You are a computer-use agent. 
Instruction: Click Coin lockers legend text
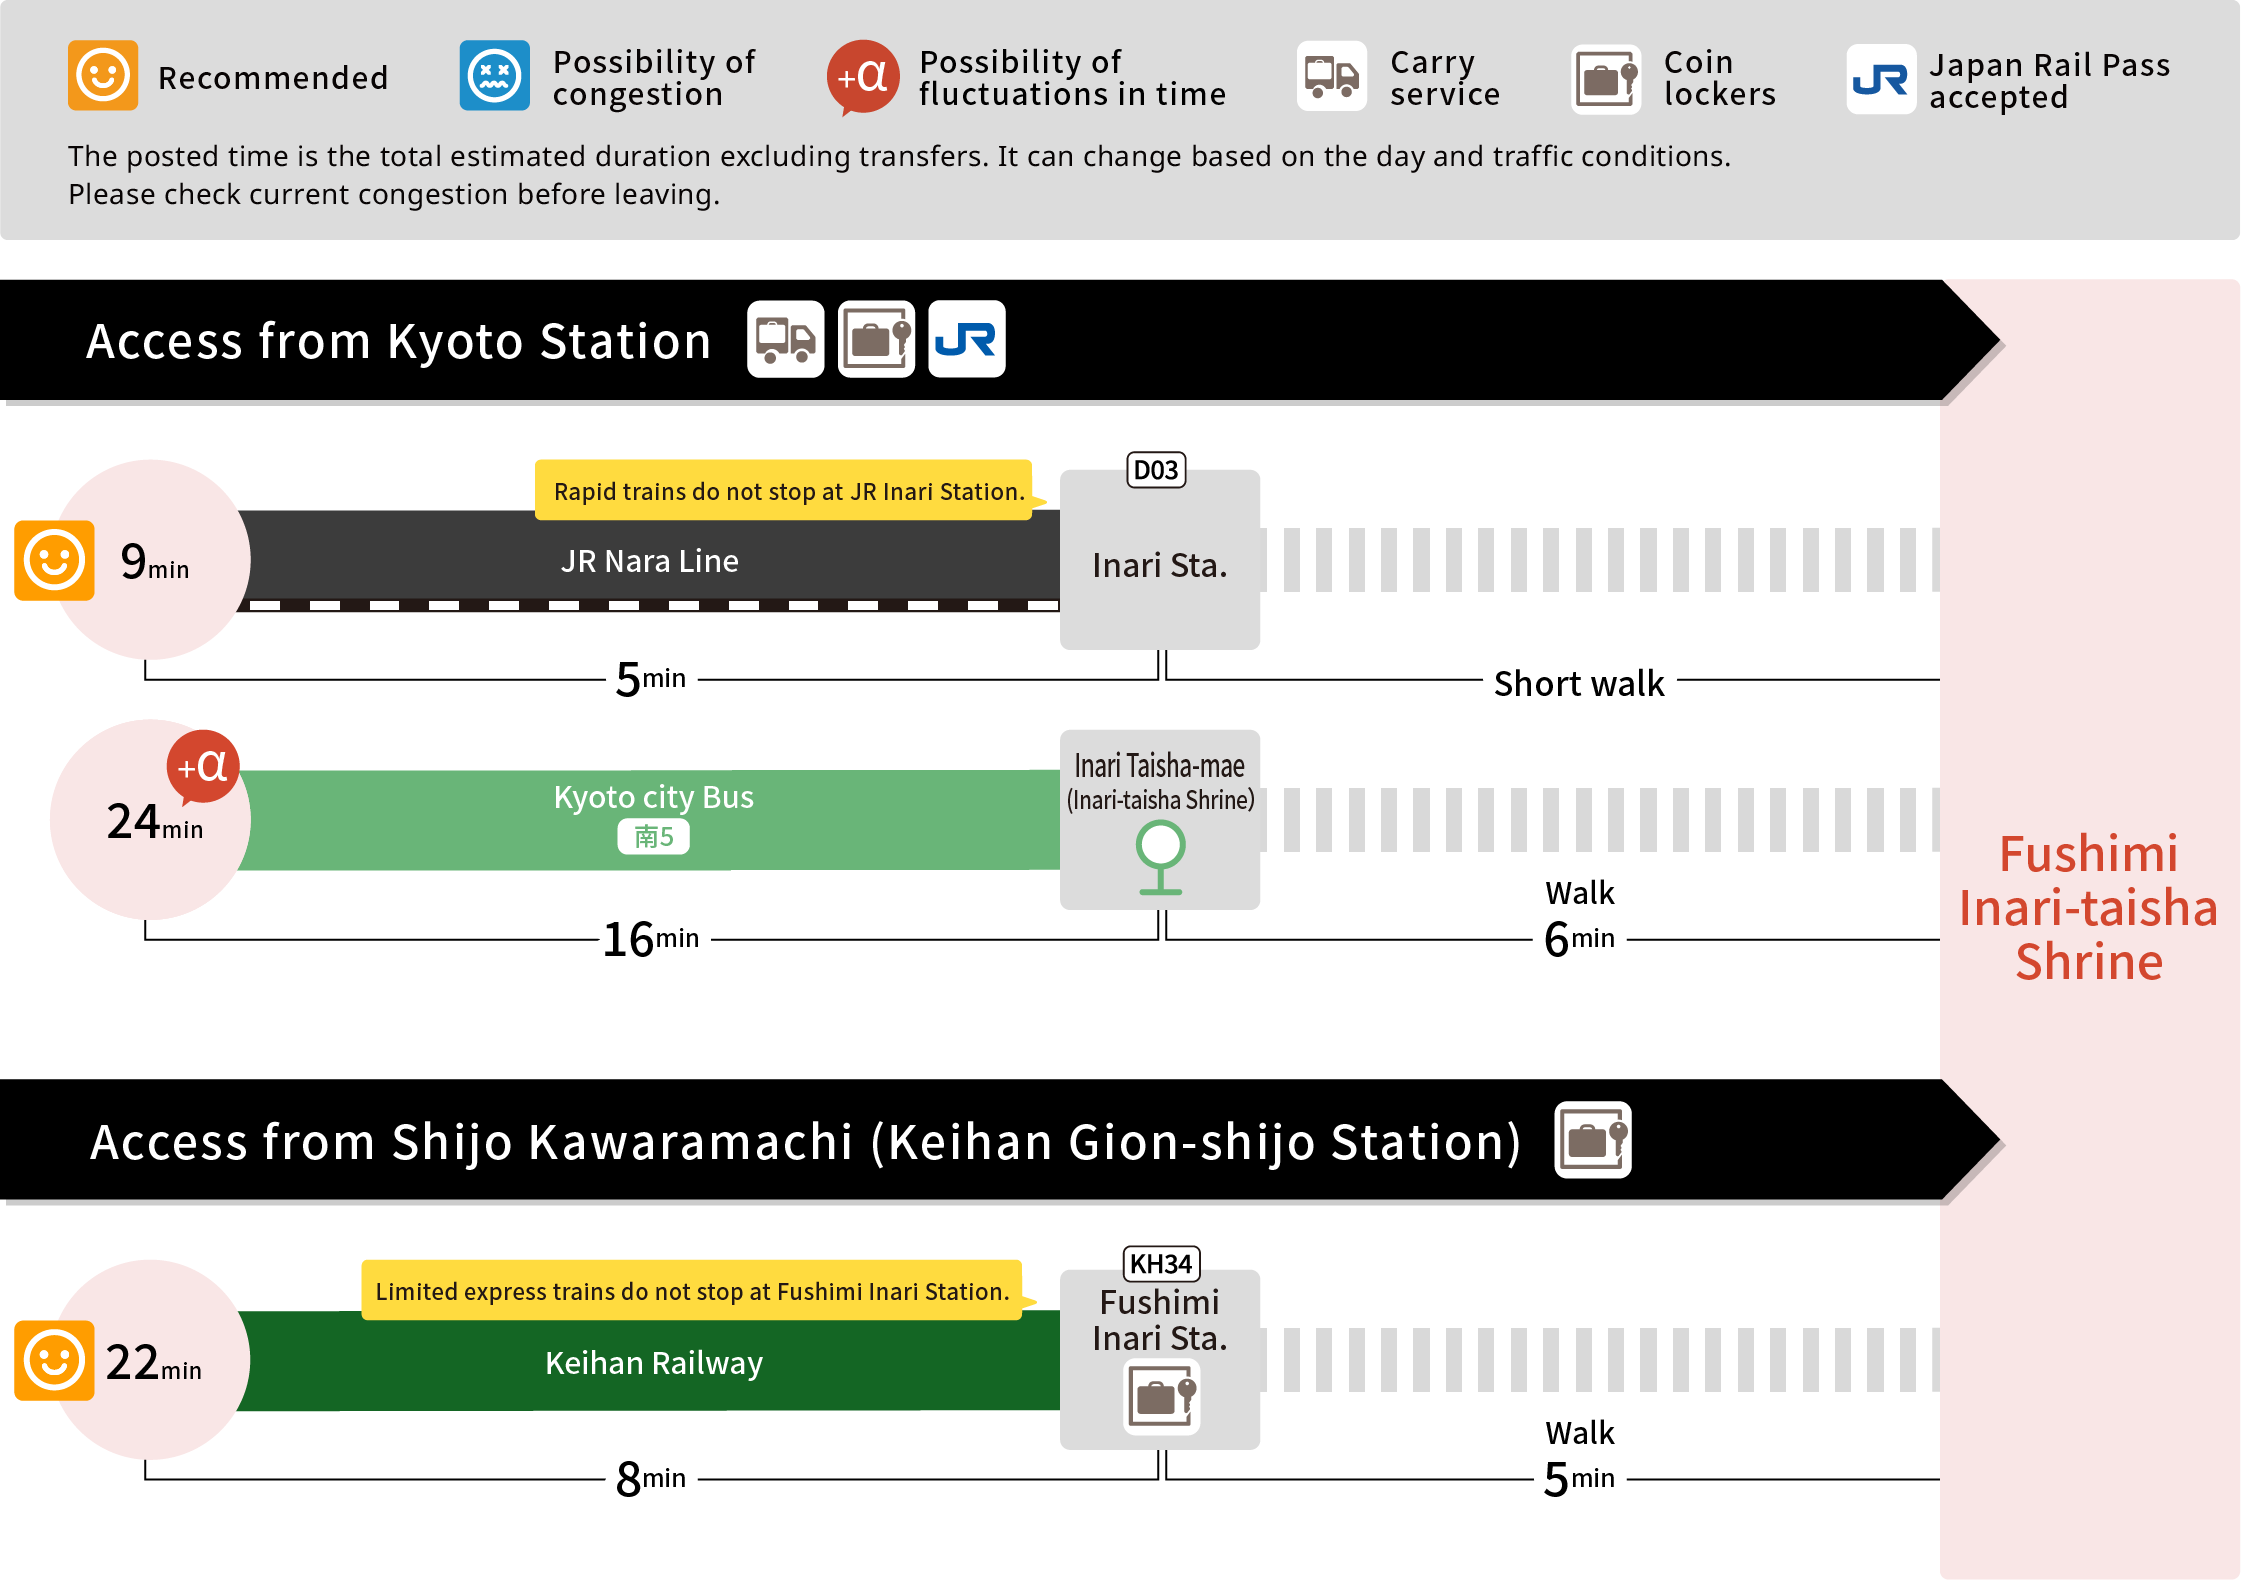1720,78
